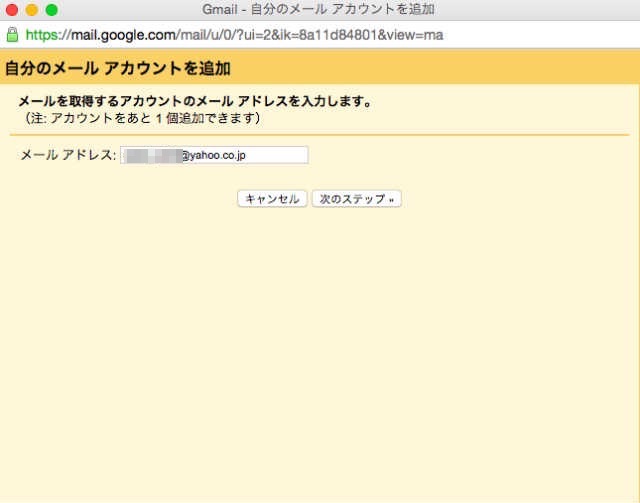This screenshot has width=640, height=503.
Task: Click the 次のステップ button
Action: (357, 199)
